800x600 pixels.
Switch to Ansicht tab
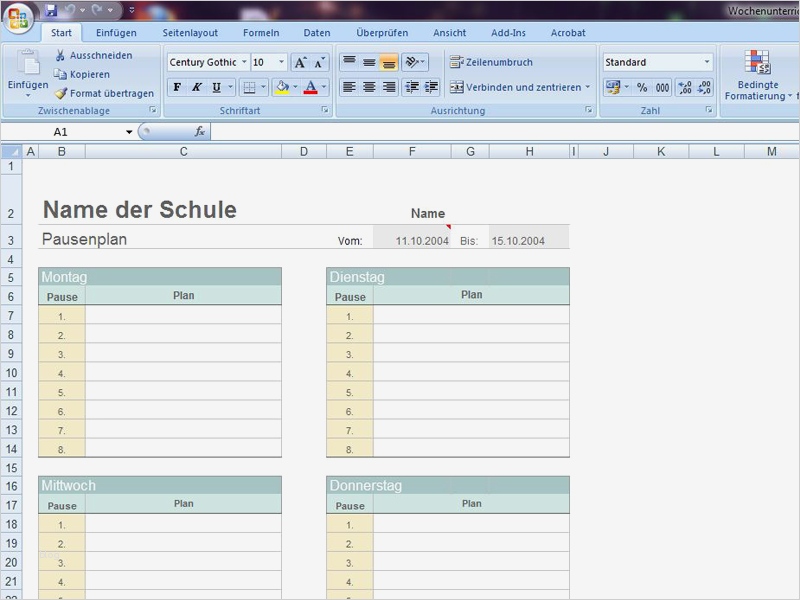pyautogui.click(x=449, y=33)
